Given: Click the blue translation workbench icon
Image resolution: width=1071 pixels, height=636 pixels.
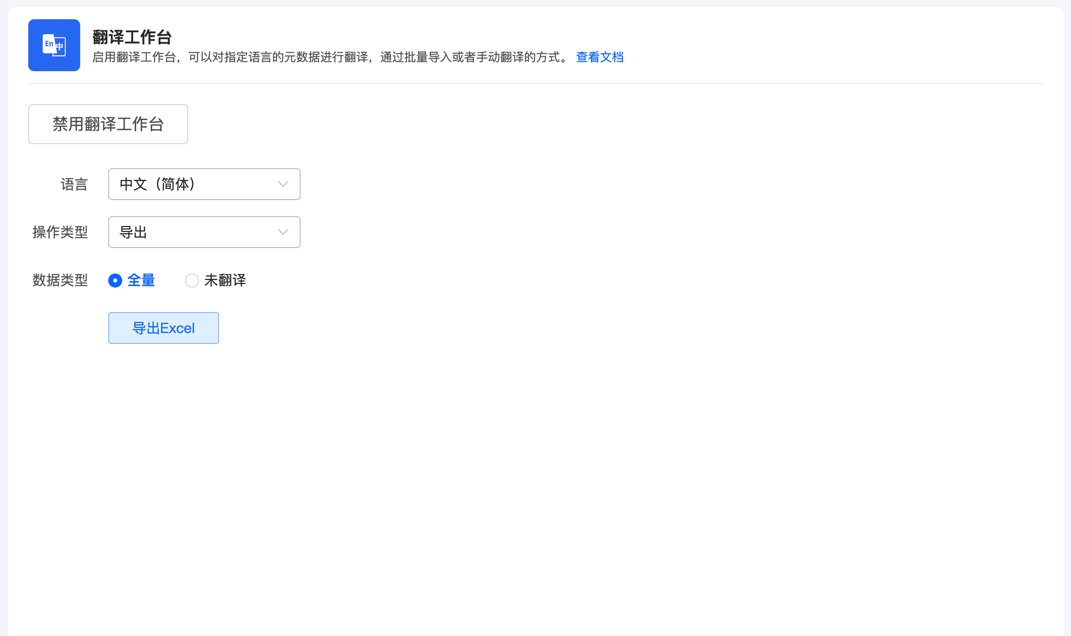Looking at the screenshot, I should coord(54,45).
